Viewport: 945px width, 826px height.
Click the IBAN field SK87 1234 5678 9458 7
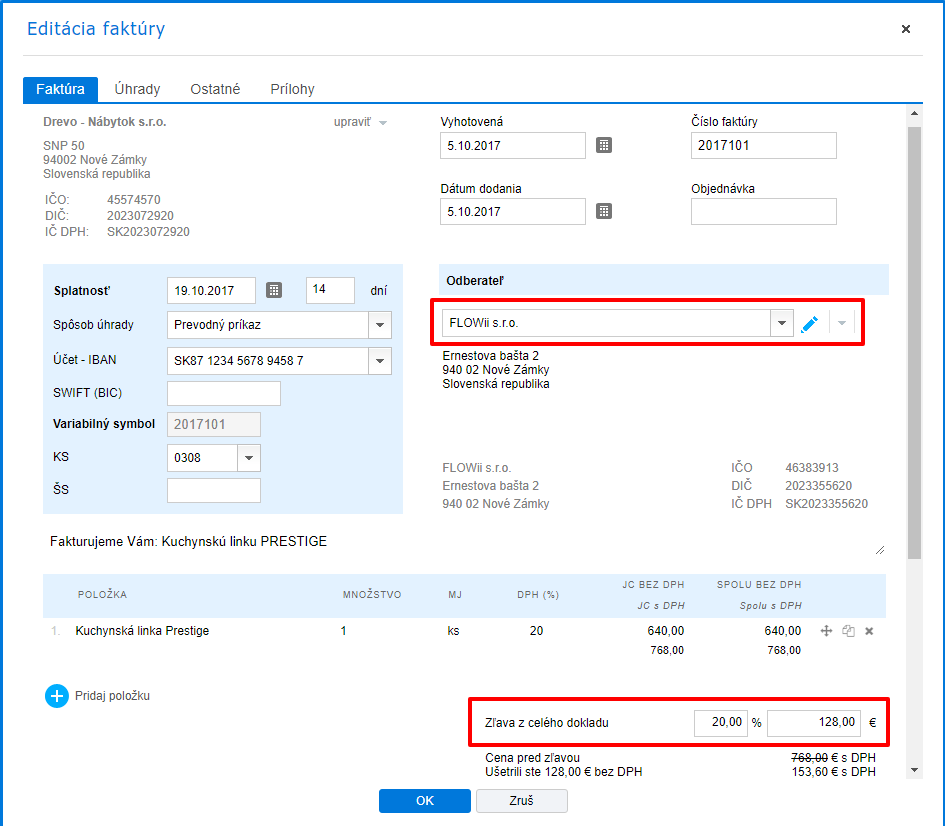coord(268,361)
